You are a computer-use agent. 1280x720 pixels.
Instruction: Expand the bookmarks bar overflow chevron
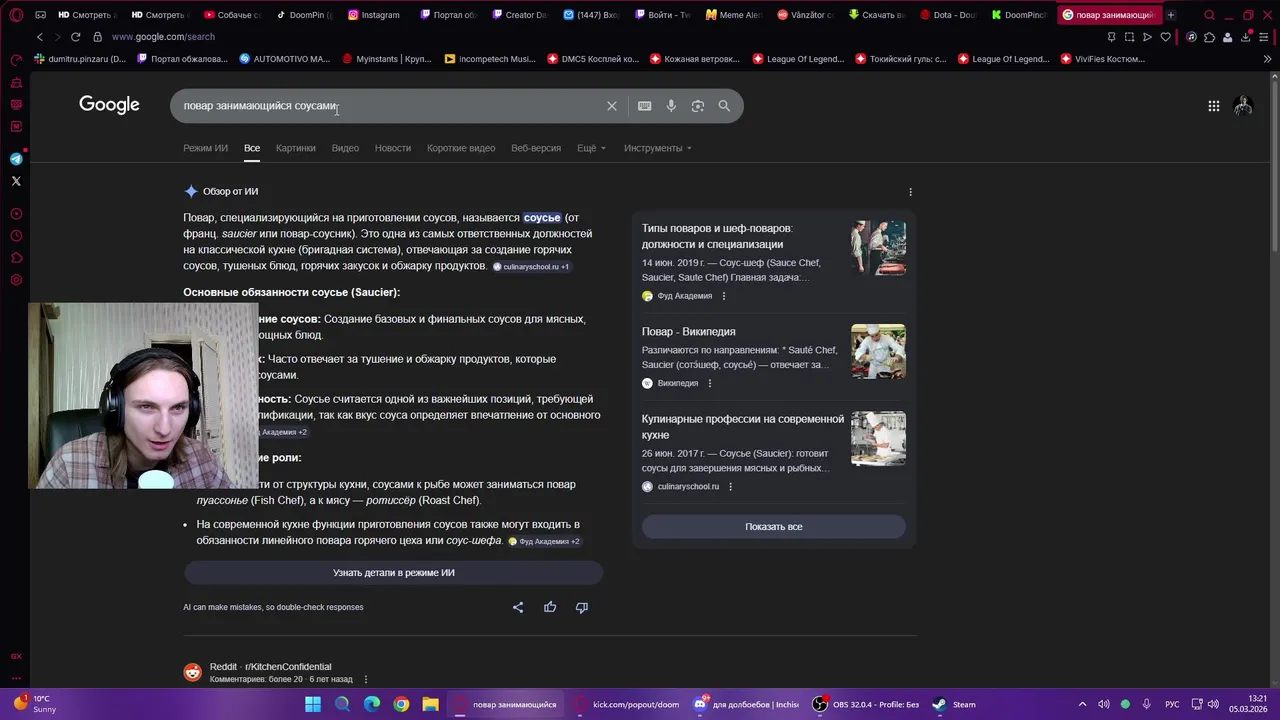click(1268, 59)
